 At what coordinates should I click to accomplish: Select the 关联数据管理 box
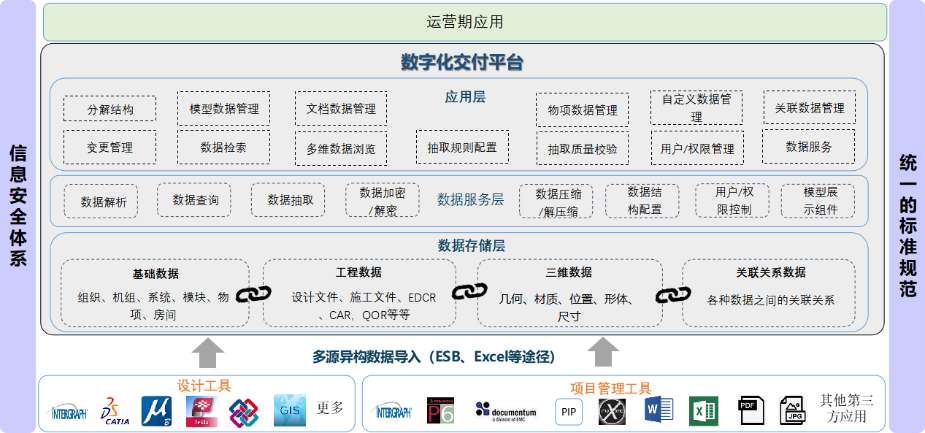809,107
